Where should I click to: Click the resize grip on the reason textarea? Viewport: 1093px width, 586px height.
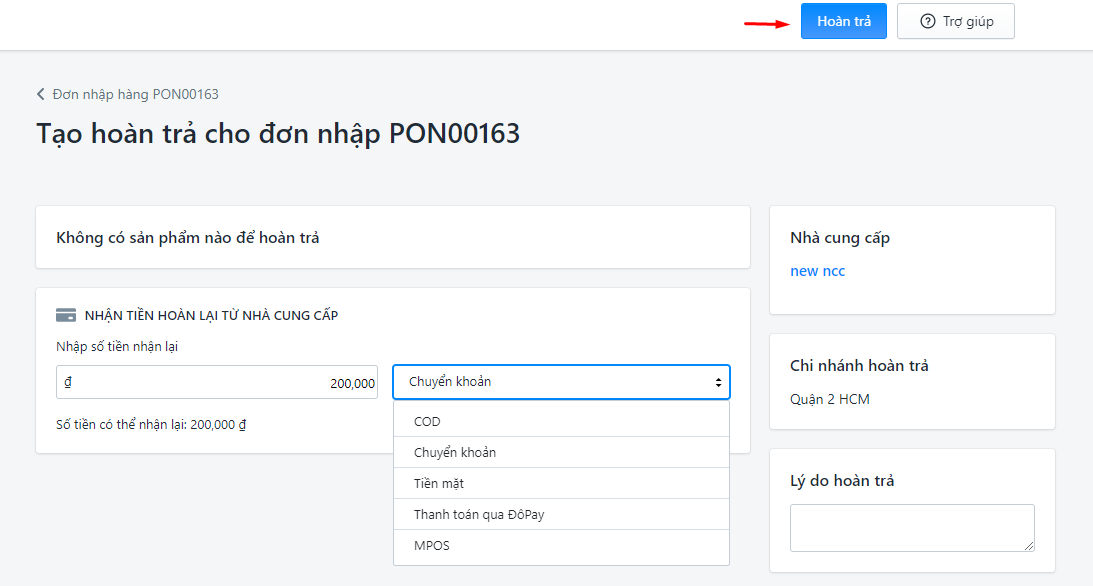tap(1029, 546)
